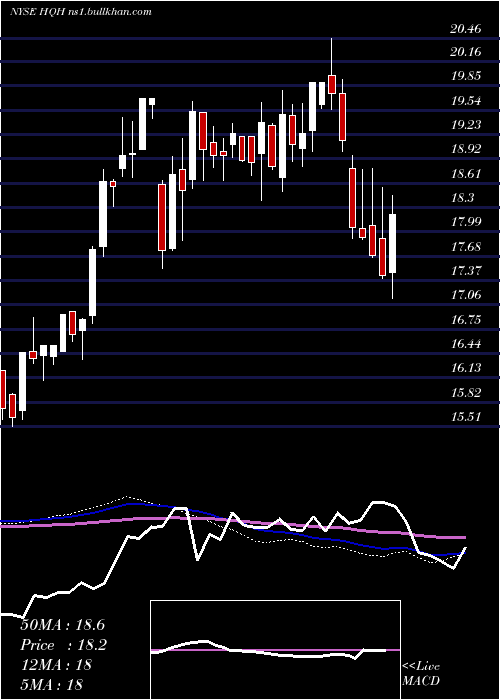Click the 16.75 price axis label

(466, 319)
